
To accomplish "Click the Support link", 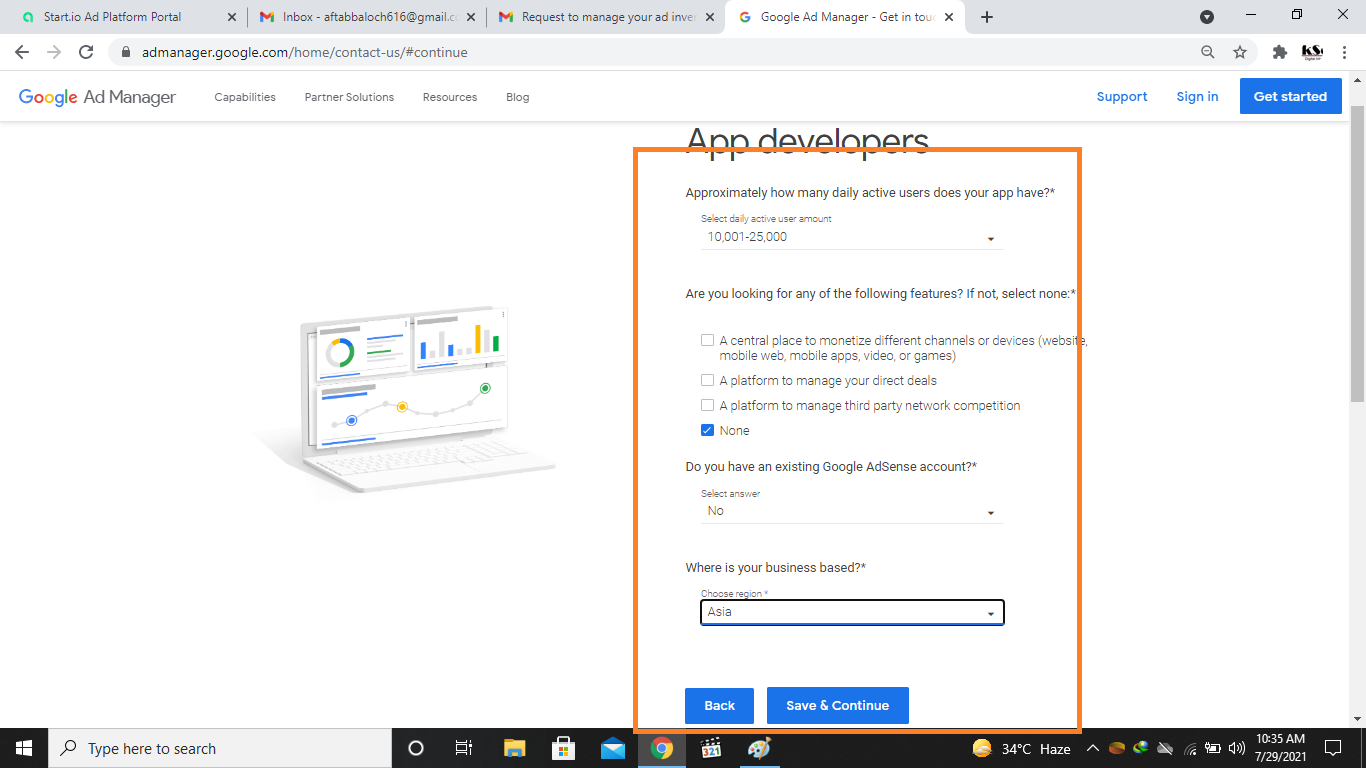I will [1122, 97].
